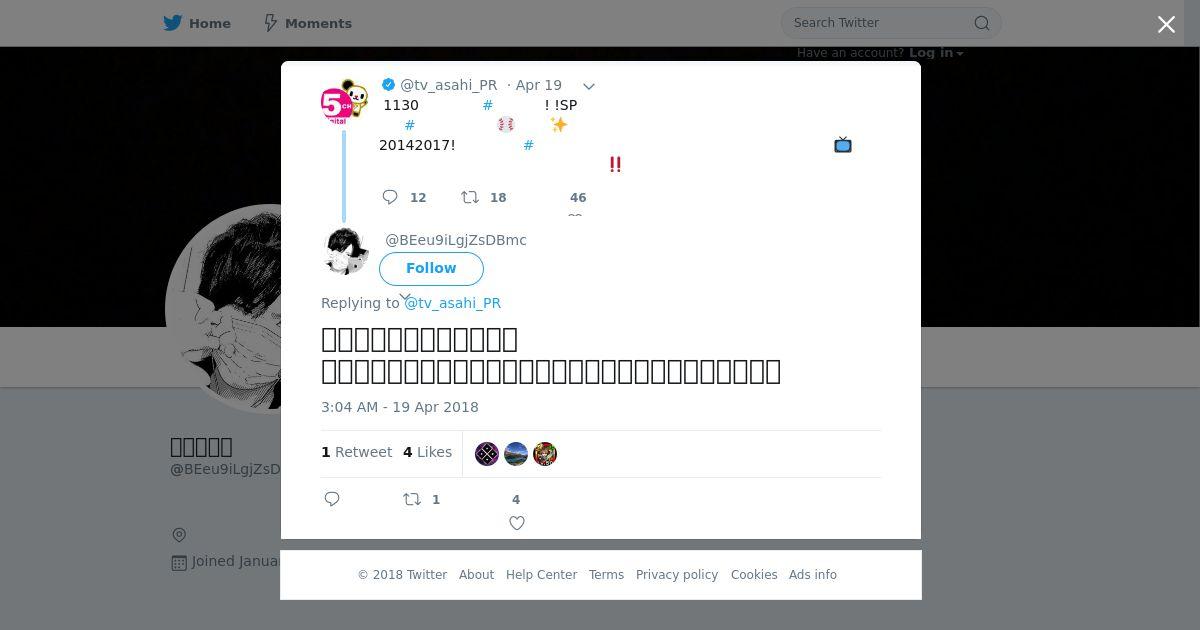Expand the tweet options chevron next to Apr 19

click(589, 86)
